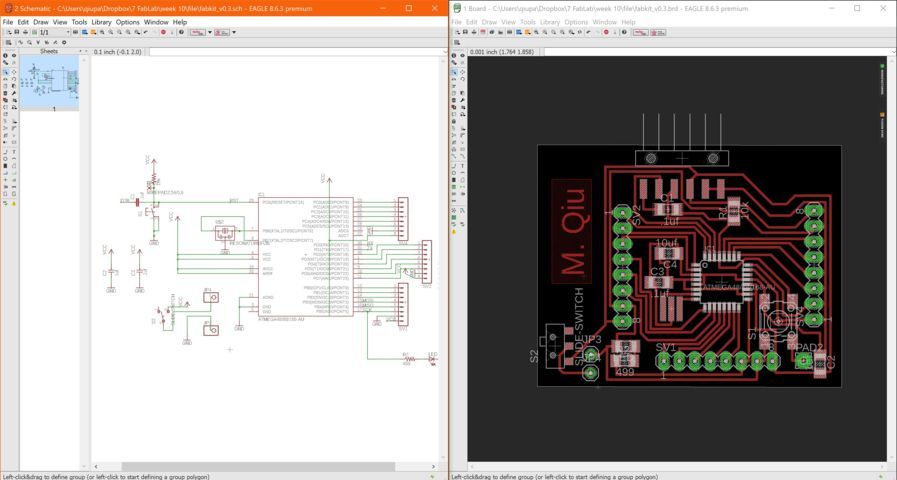Image resolution: width=897 pixels, height=480 pixels.
Task: Click Grid icon in Schematic parameter toolbar
Action: tap(9, 42)
